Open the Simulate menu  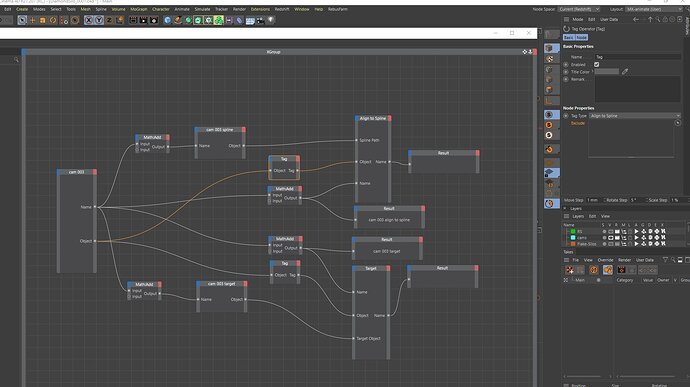[202, 9]
